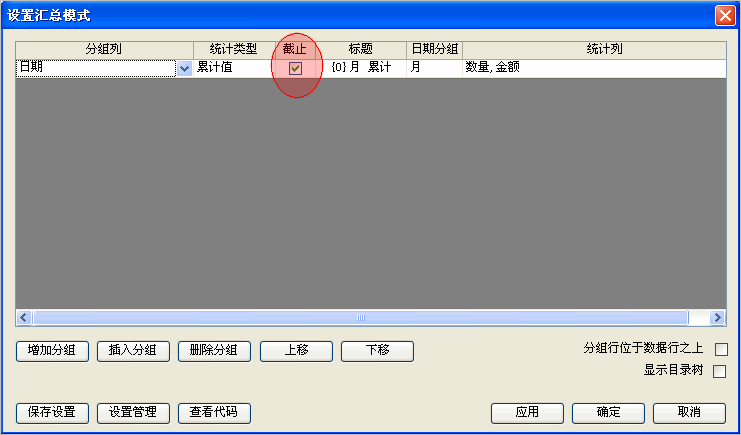Close the 设置汇总模式 dialog window
The height and width of the screenshot is (435, 741).
(724, 15)
